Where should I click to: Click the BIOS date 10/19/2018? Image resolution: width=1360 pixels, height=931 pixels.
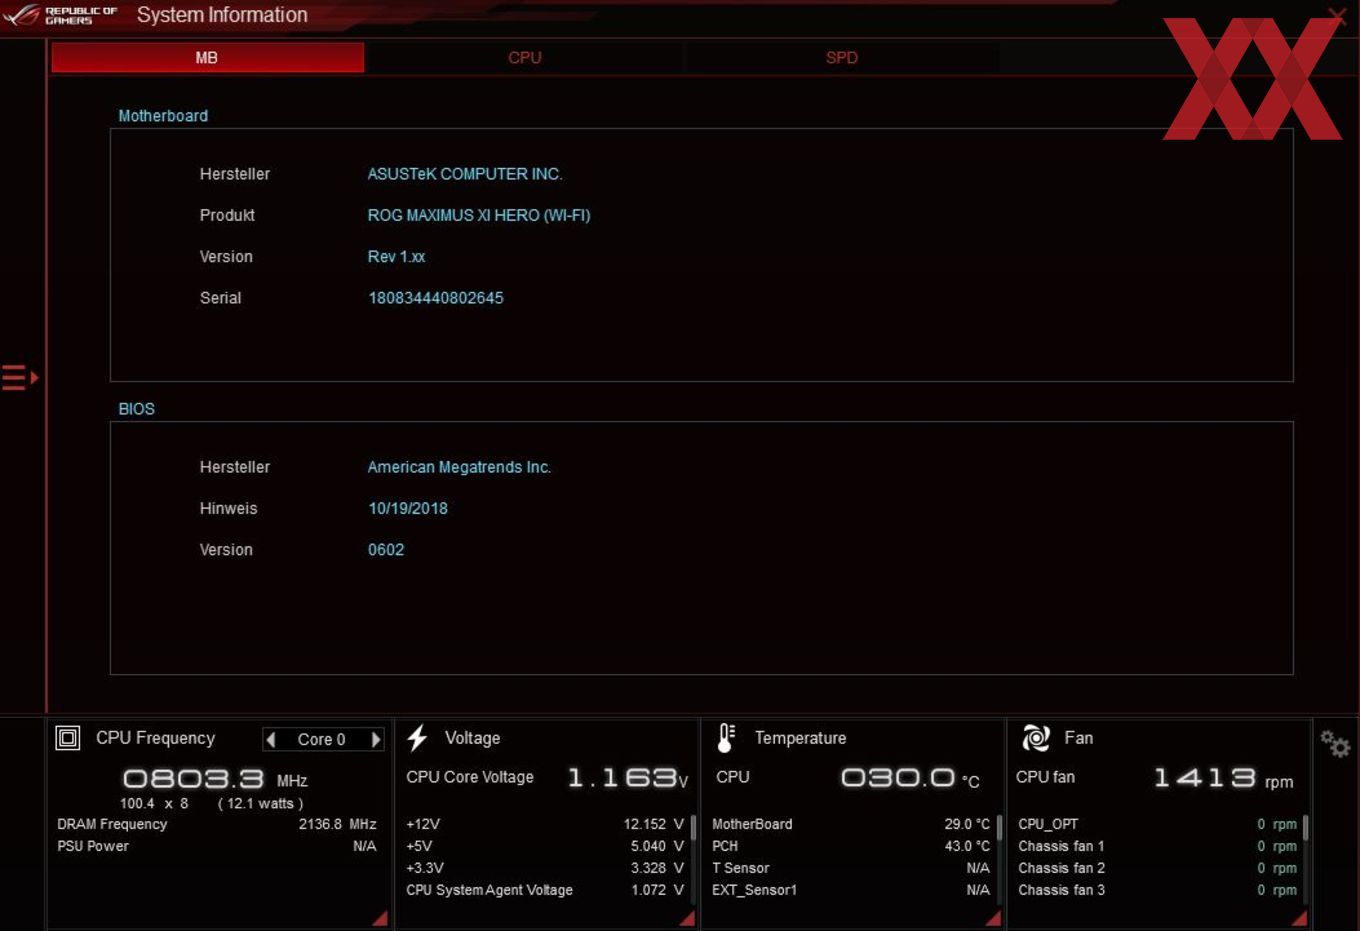tap(408, 508)
